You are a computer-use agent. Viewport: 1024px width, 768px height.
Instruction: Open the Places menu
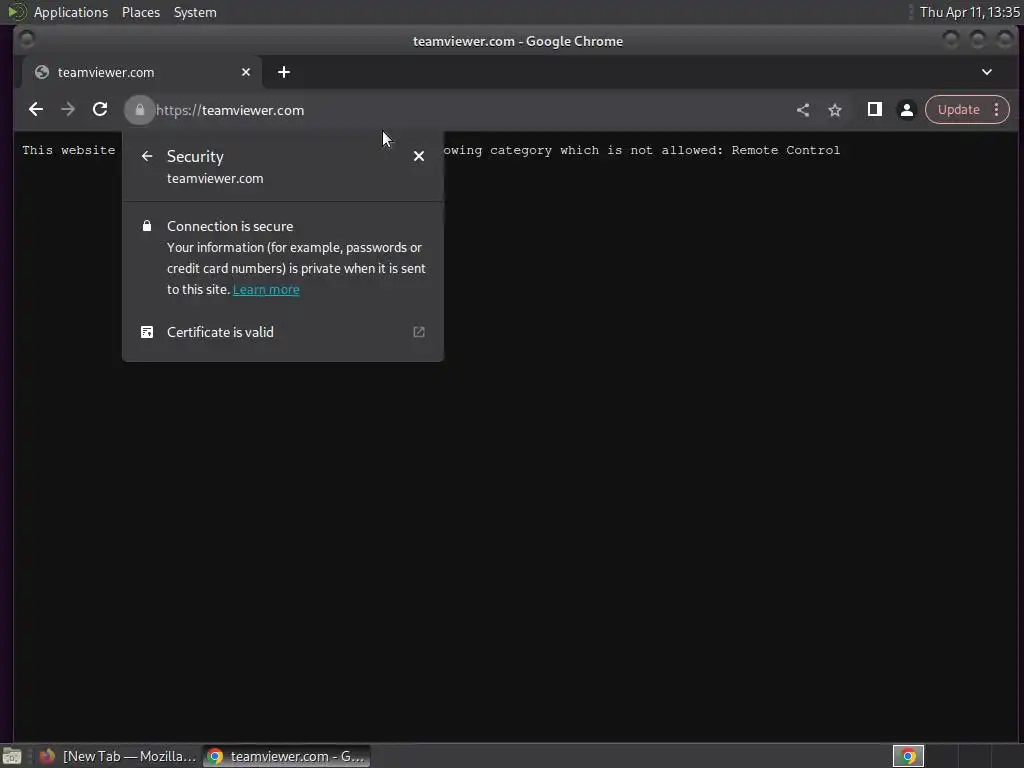140,12
